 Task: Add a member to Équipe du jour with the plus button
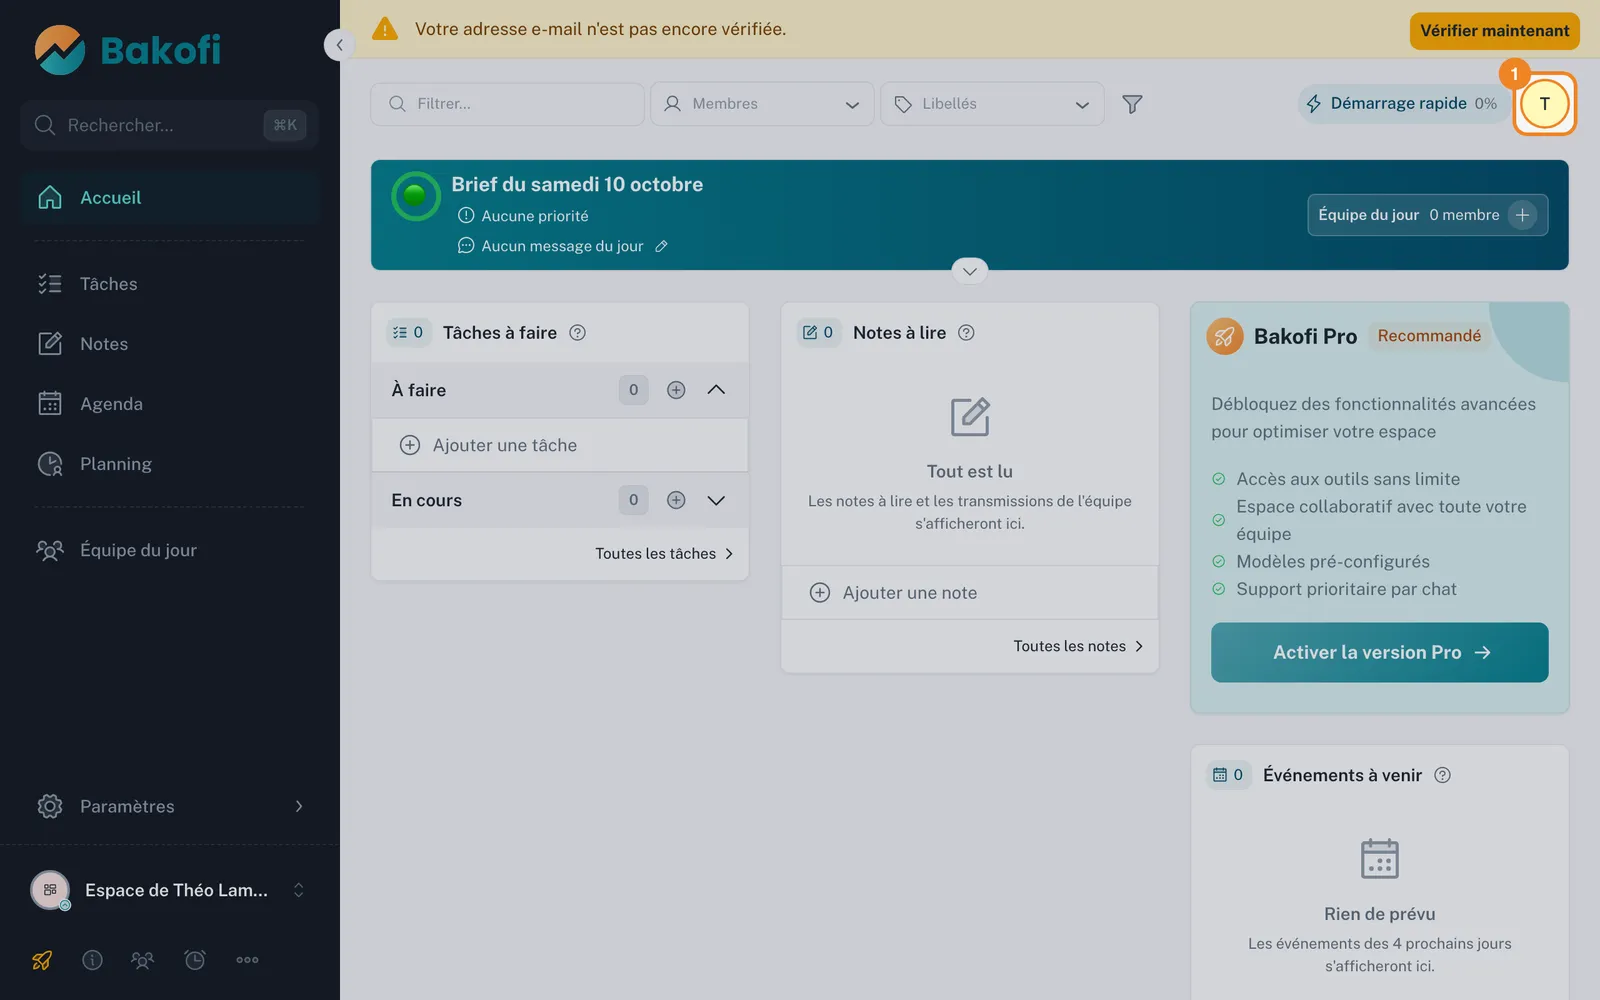point(1522,215)
